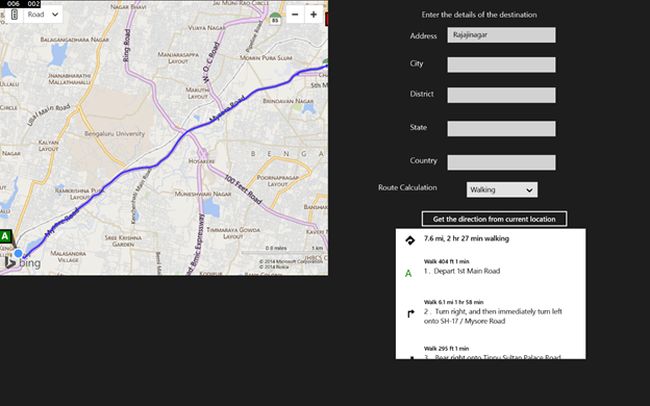Click the Brindavan Nagar map label
Viewport: 650px width, 406px height.
pos(288,101)
